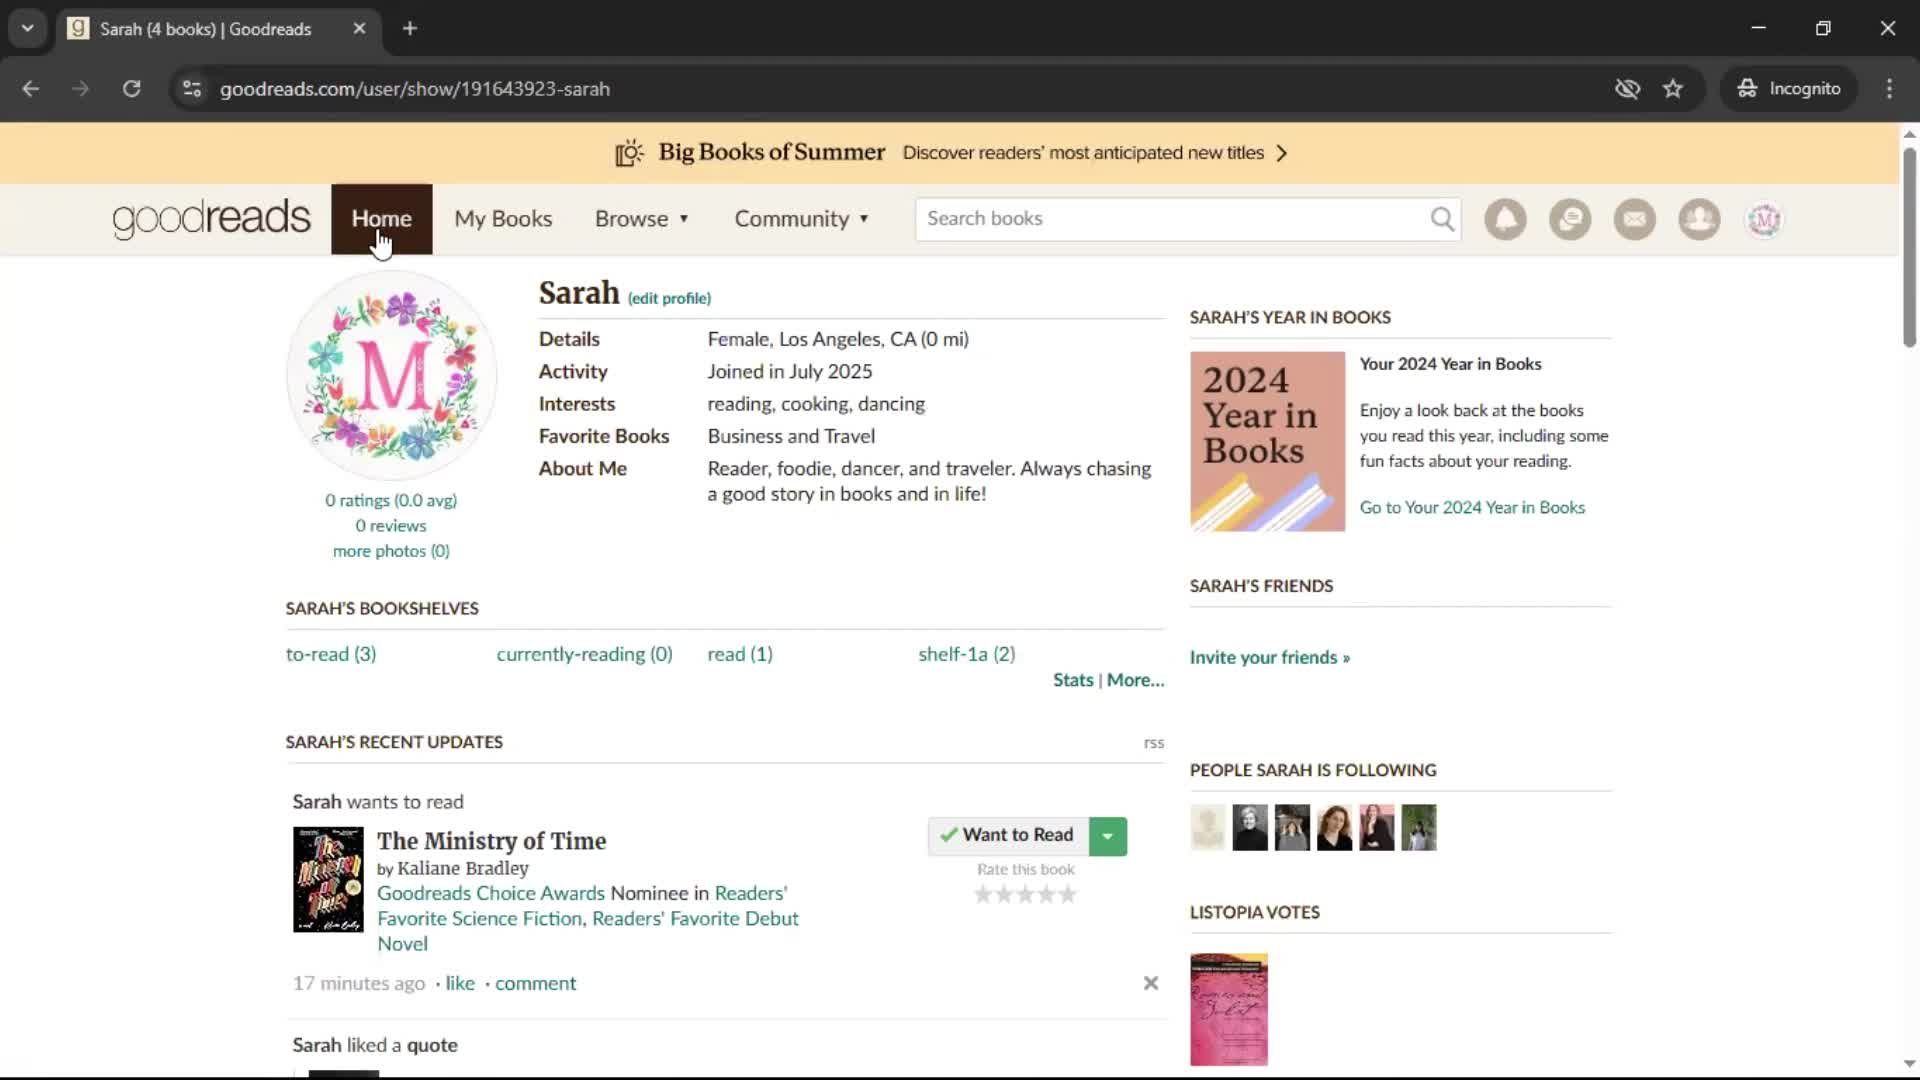Screen dimensions: 1920x1080
Task: Go to the Home tab
Action: (381, 218)
